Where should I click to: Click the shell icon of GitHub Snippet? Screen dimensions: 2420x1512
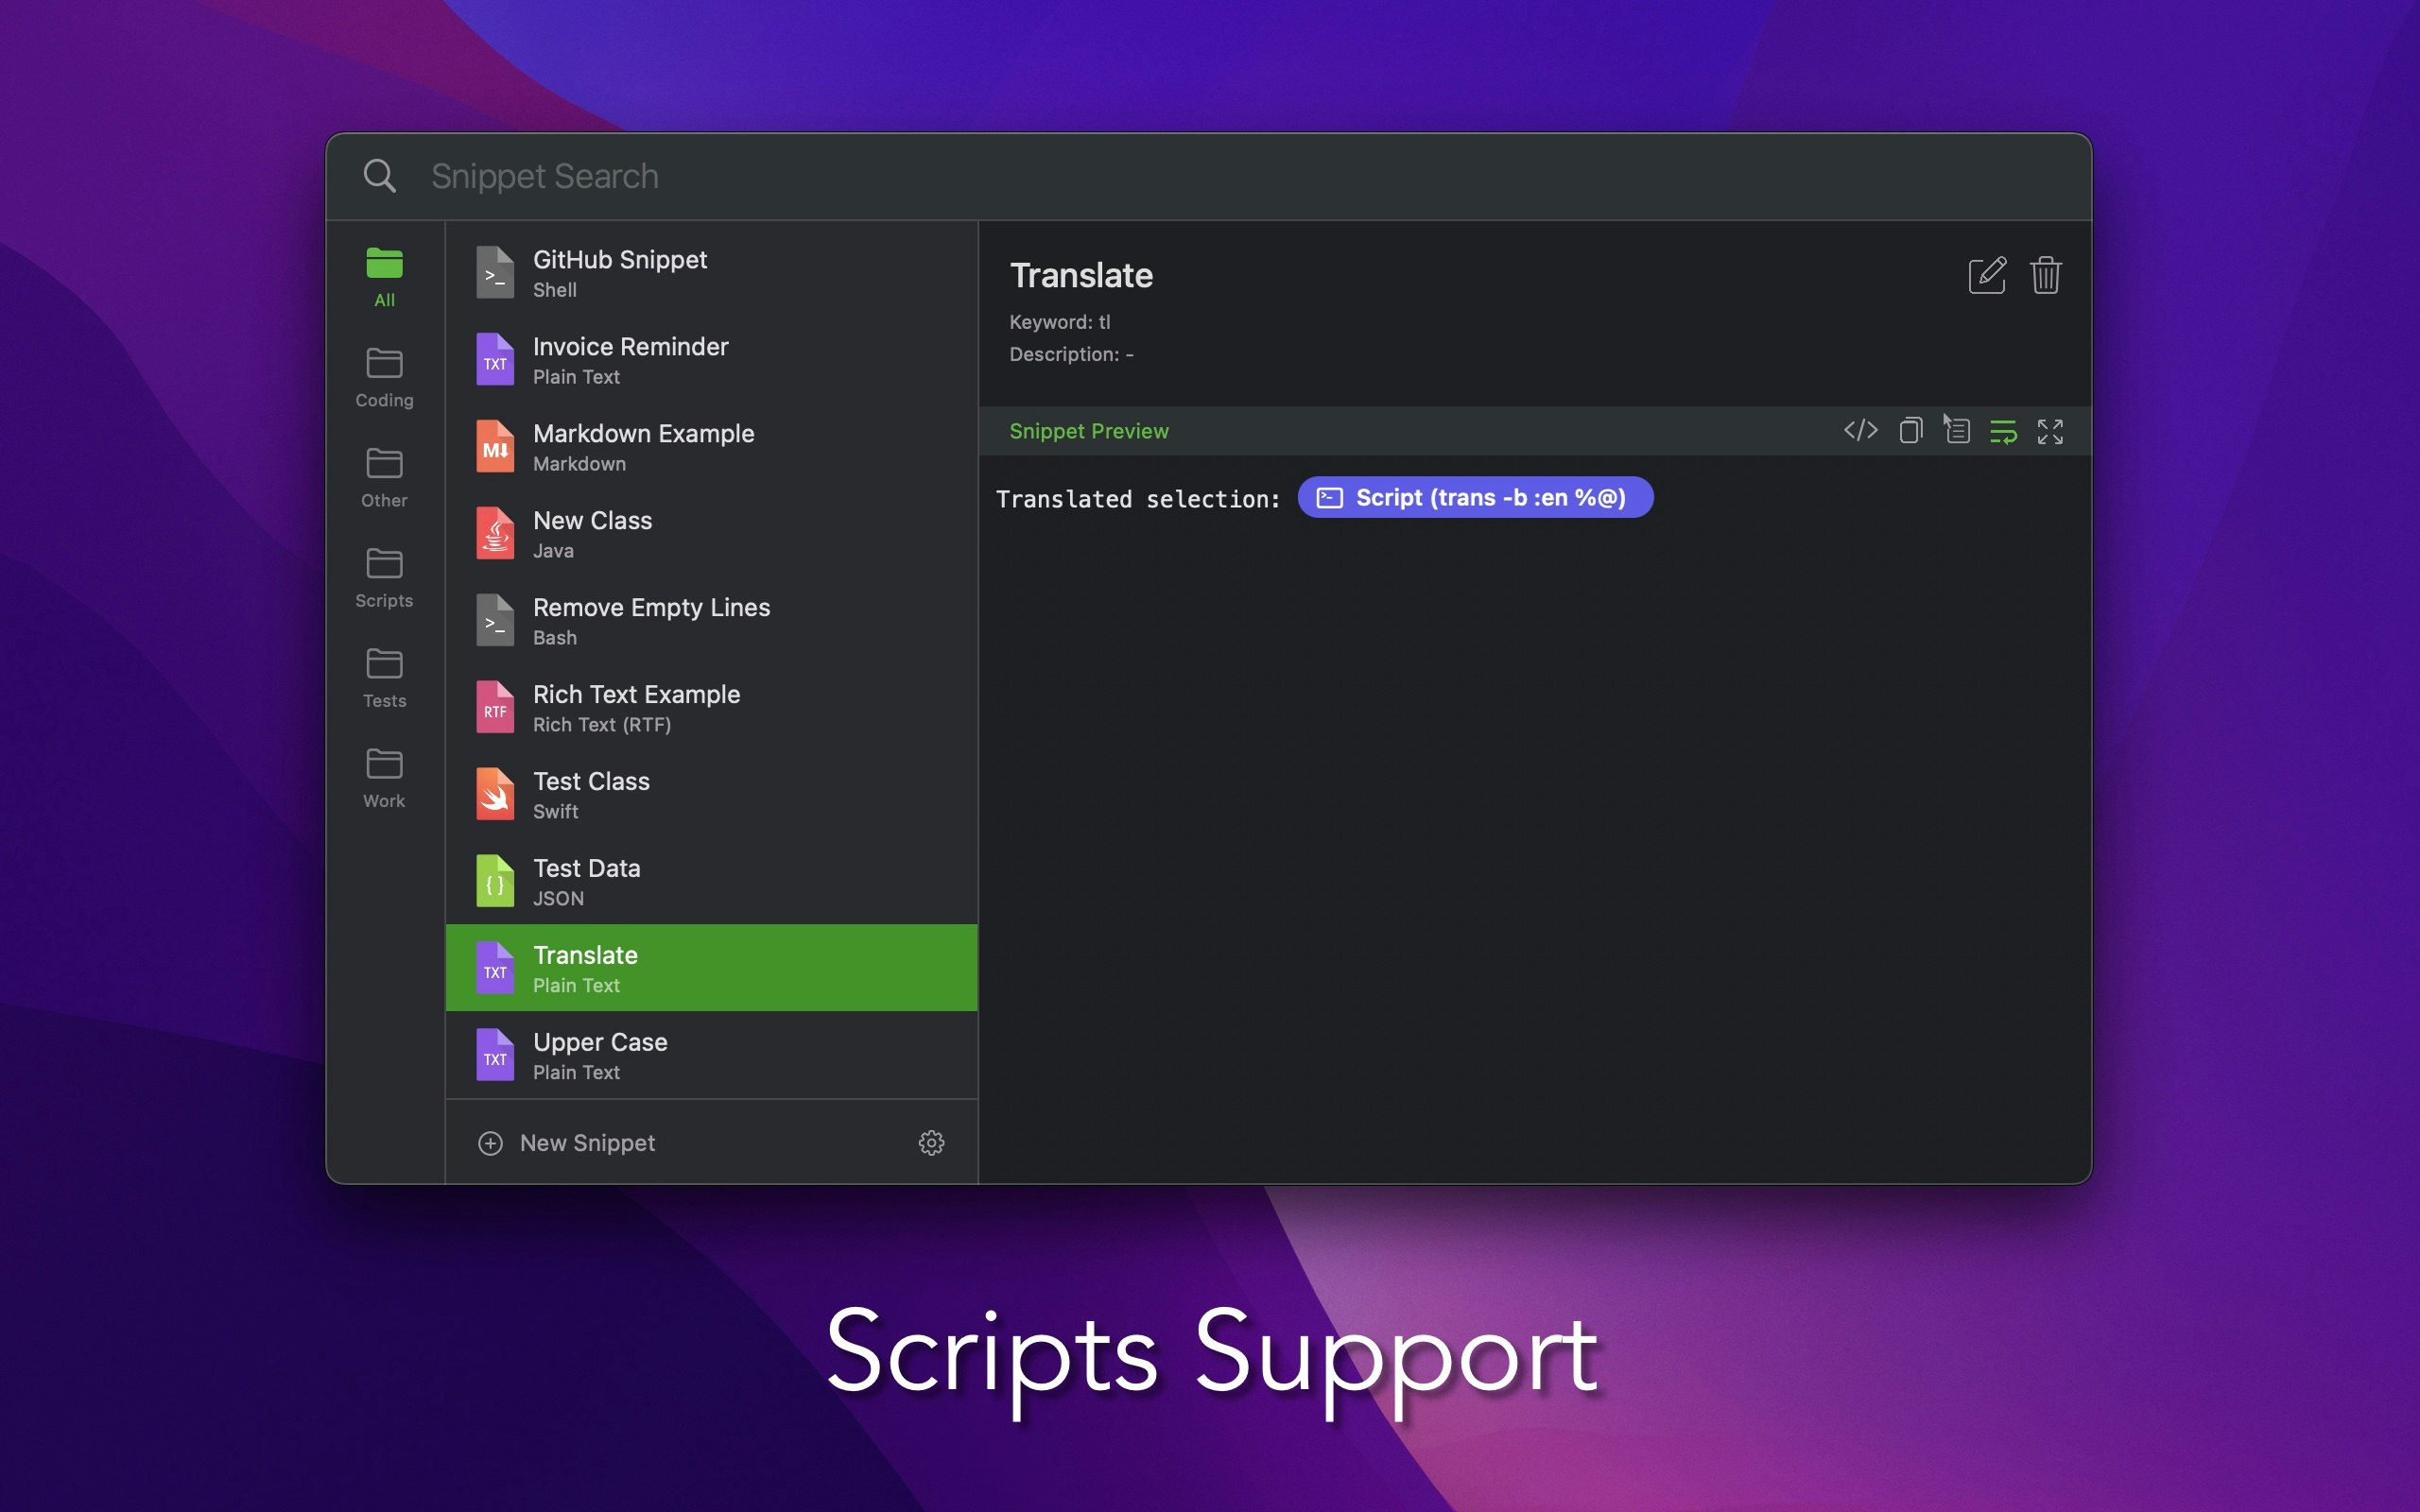[495, 273]
